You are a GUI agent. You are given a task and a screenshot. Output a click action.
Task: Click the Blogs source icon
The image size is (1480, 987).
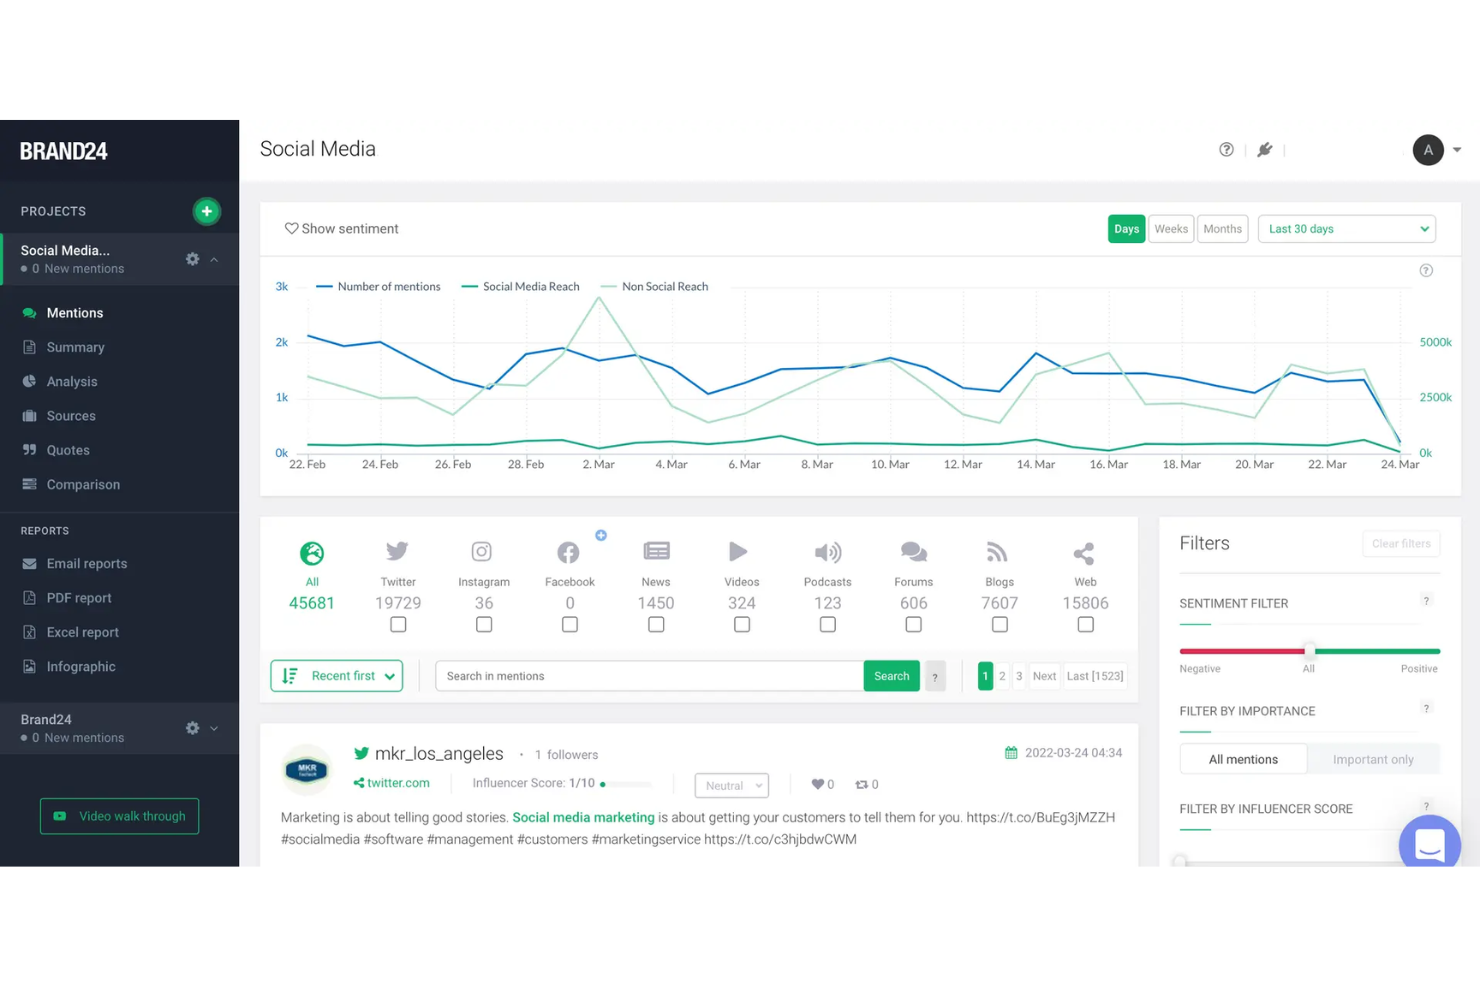pos(998,551)
